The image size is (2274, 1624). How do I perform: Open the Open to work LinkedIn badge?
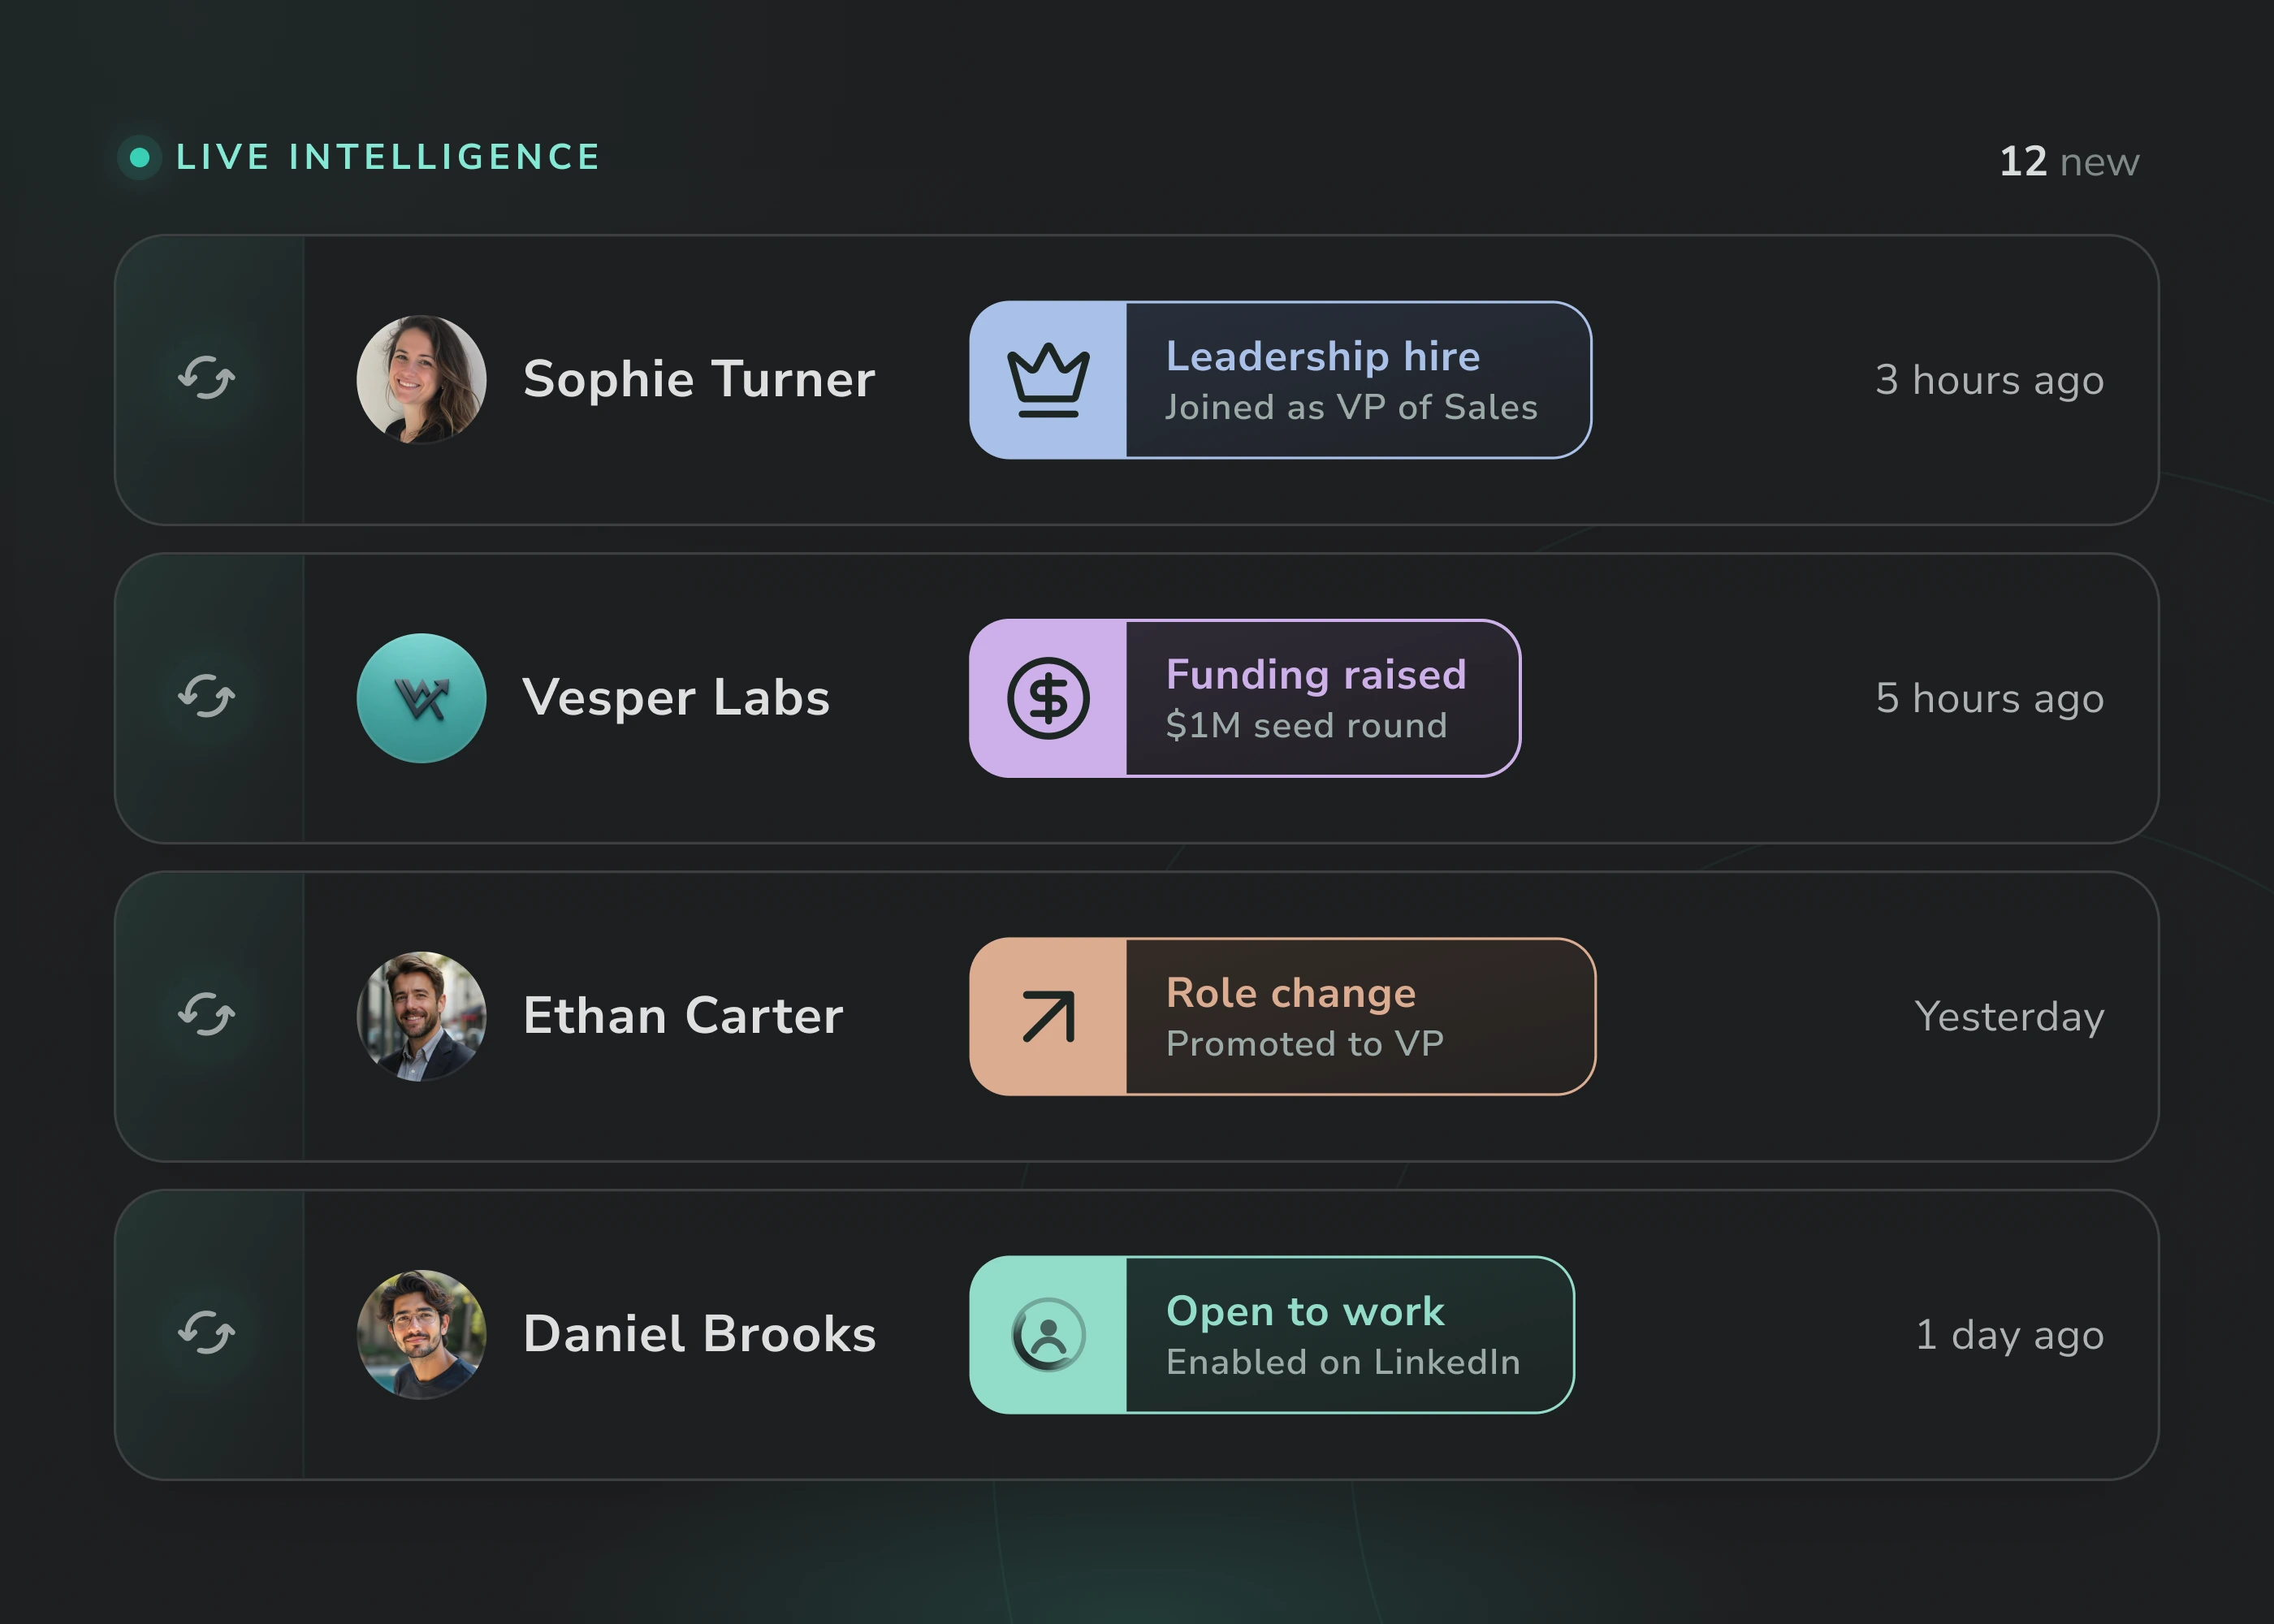tap(1271, 1334)
